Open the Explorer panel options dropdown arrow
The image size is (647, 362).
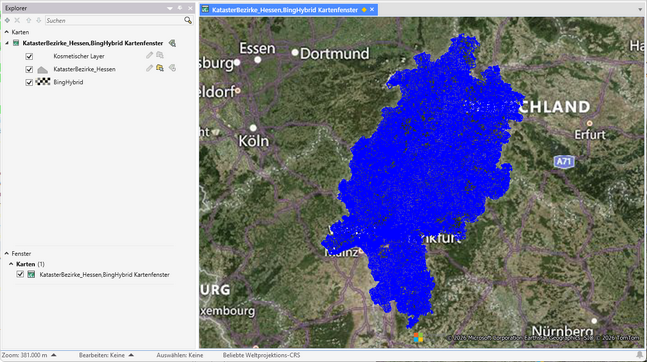tap(170, 8)
